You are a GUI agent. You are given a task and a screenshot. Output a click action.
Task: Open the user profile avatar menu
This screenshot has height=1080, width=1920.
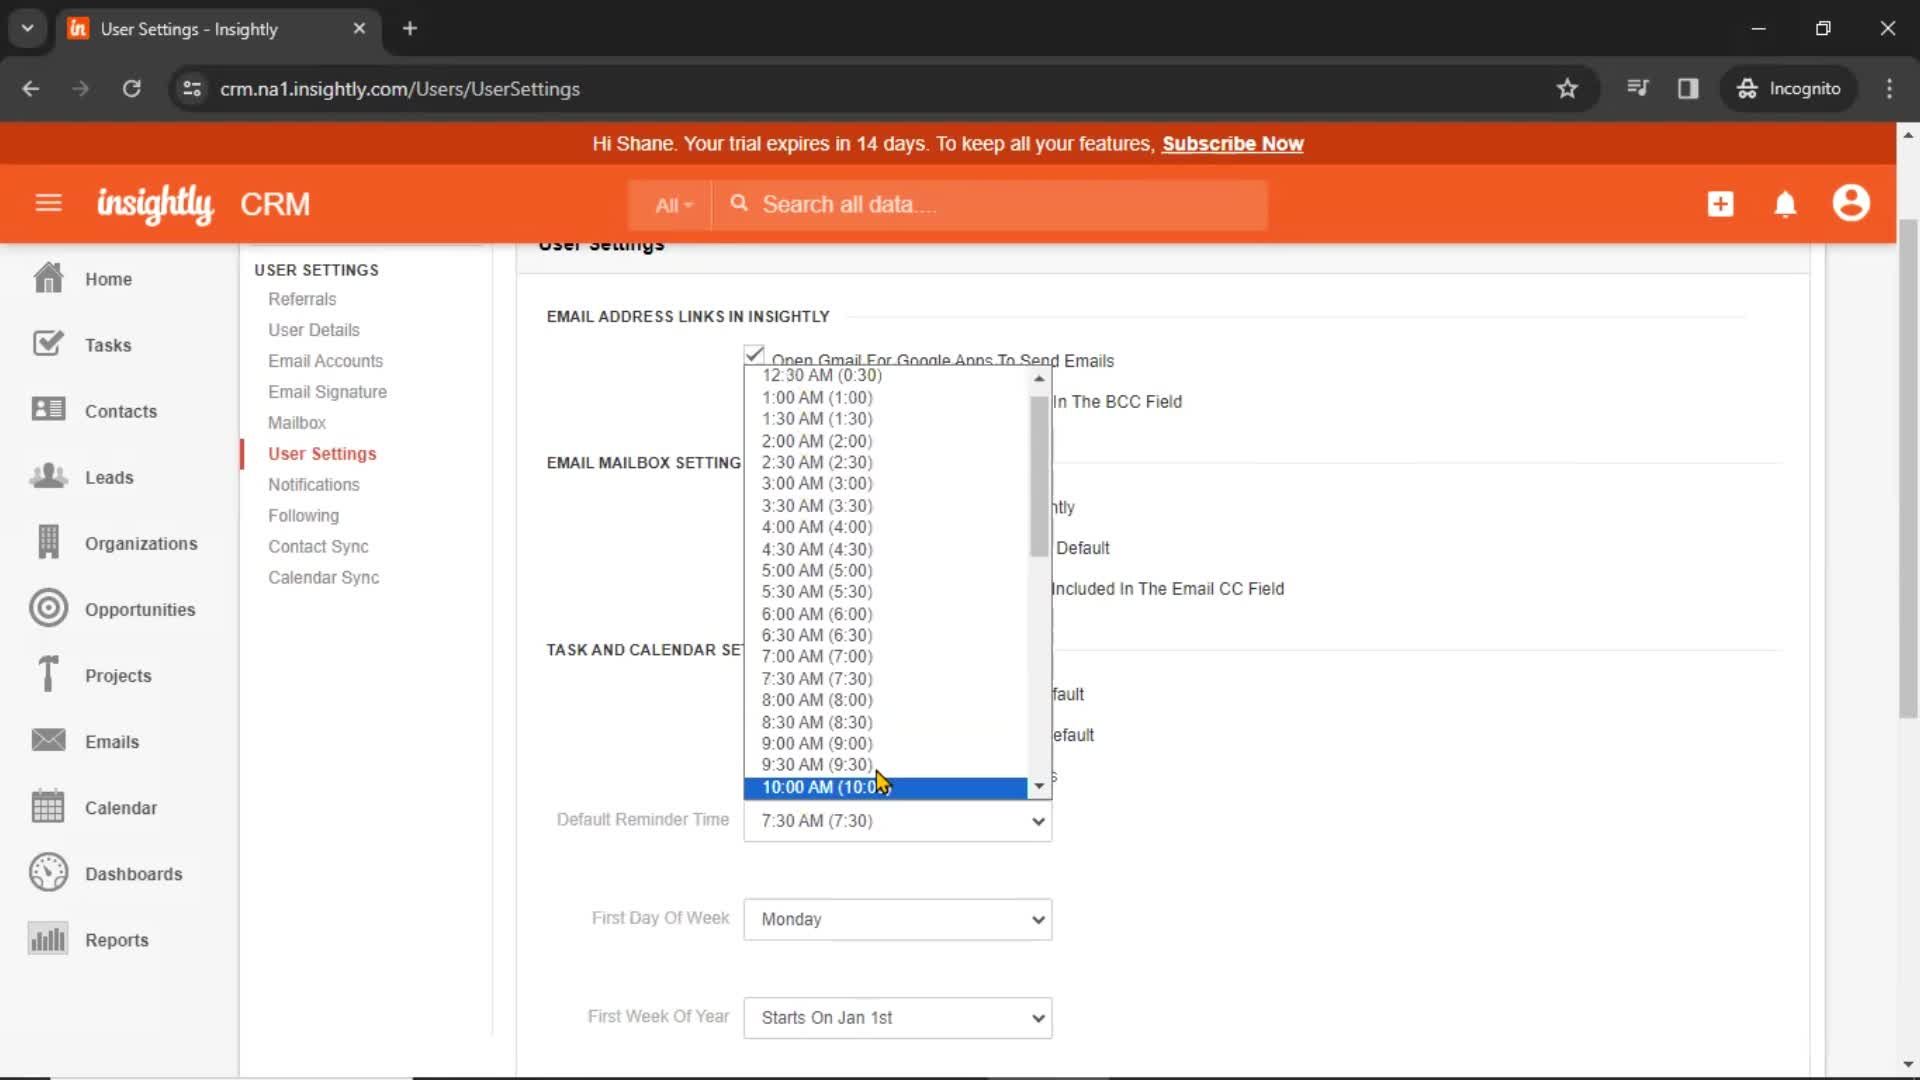tap(1851, 203)
